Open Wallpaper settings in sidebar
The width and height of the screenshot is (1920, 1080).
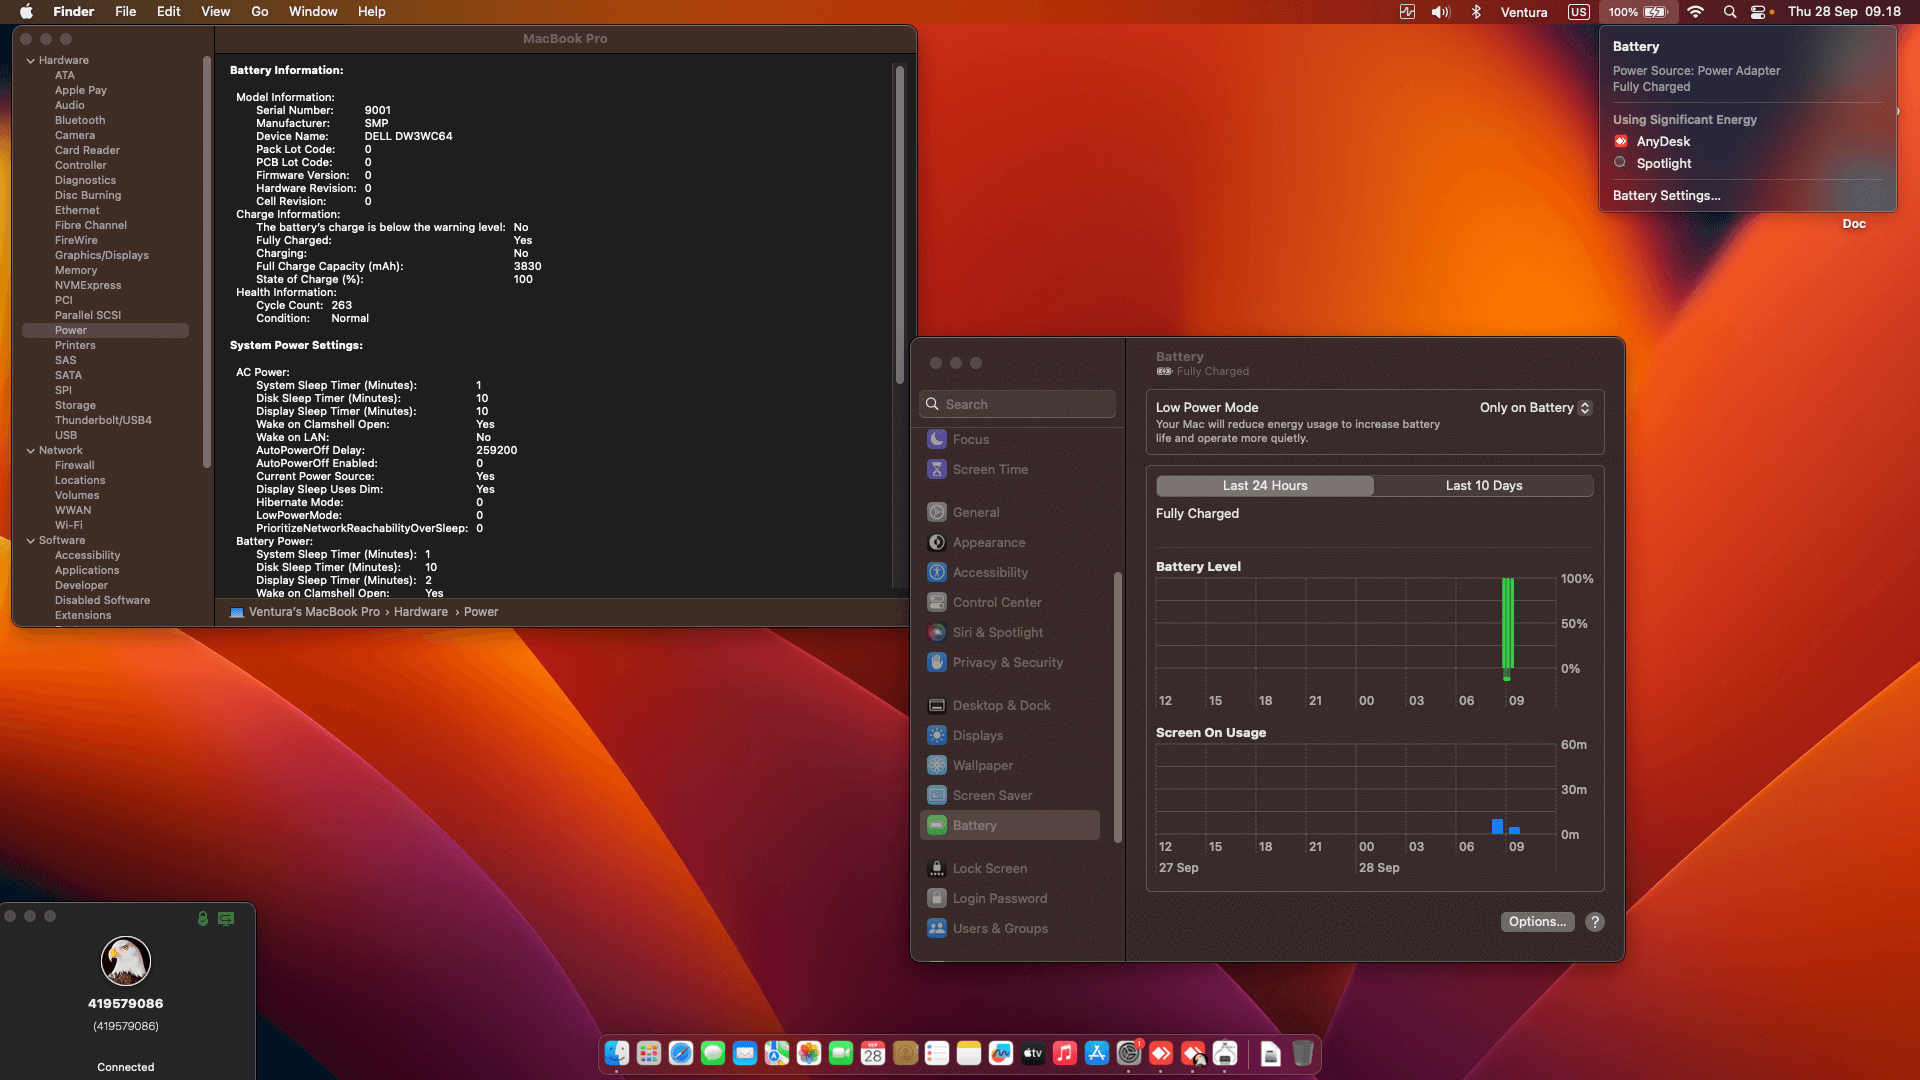pyautogui.click(x=982, y=765)
